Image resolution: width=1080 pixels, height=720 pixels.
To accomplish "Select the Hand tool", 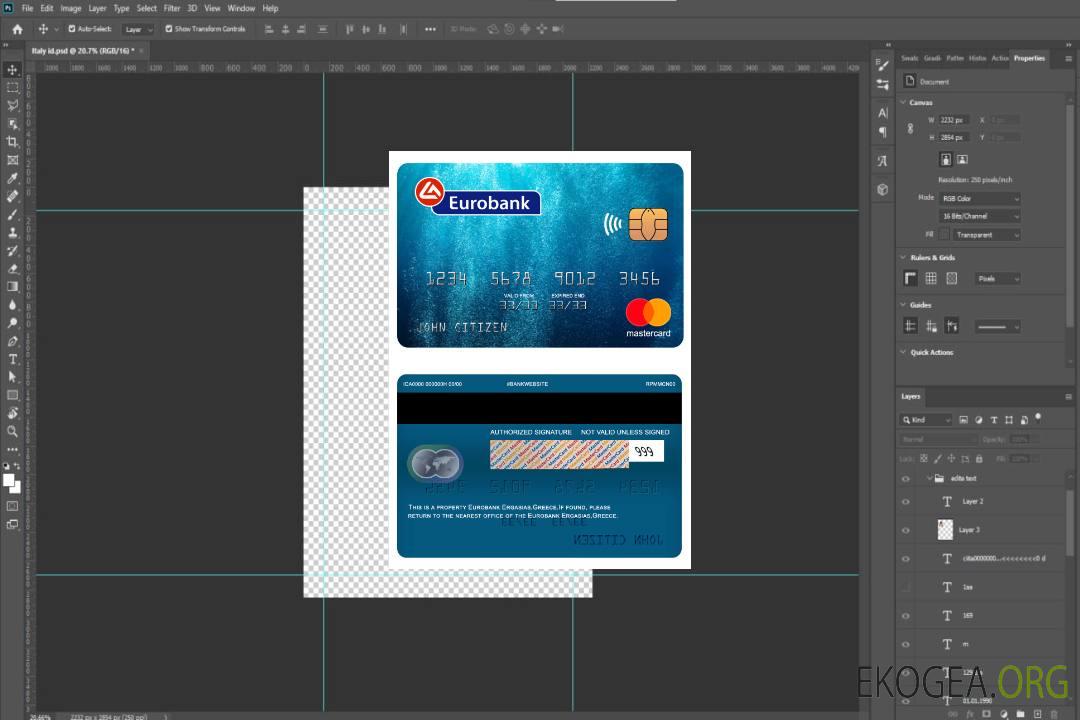I will (12, 413).
